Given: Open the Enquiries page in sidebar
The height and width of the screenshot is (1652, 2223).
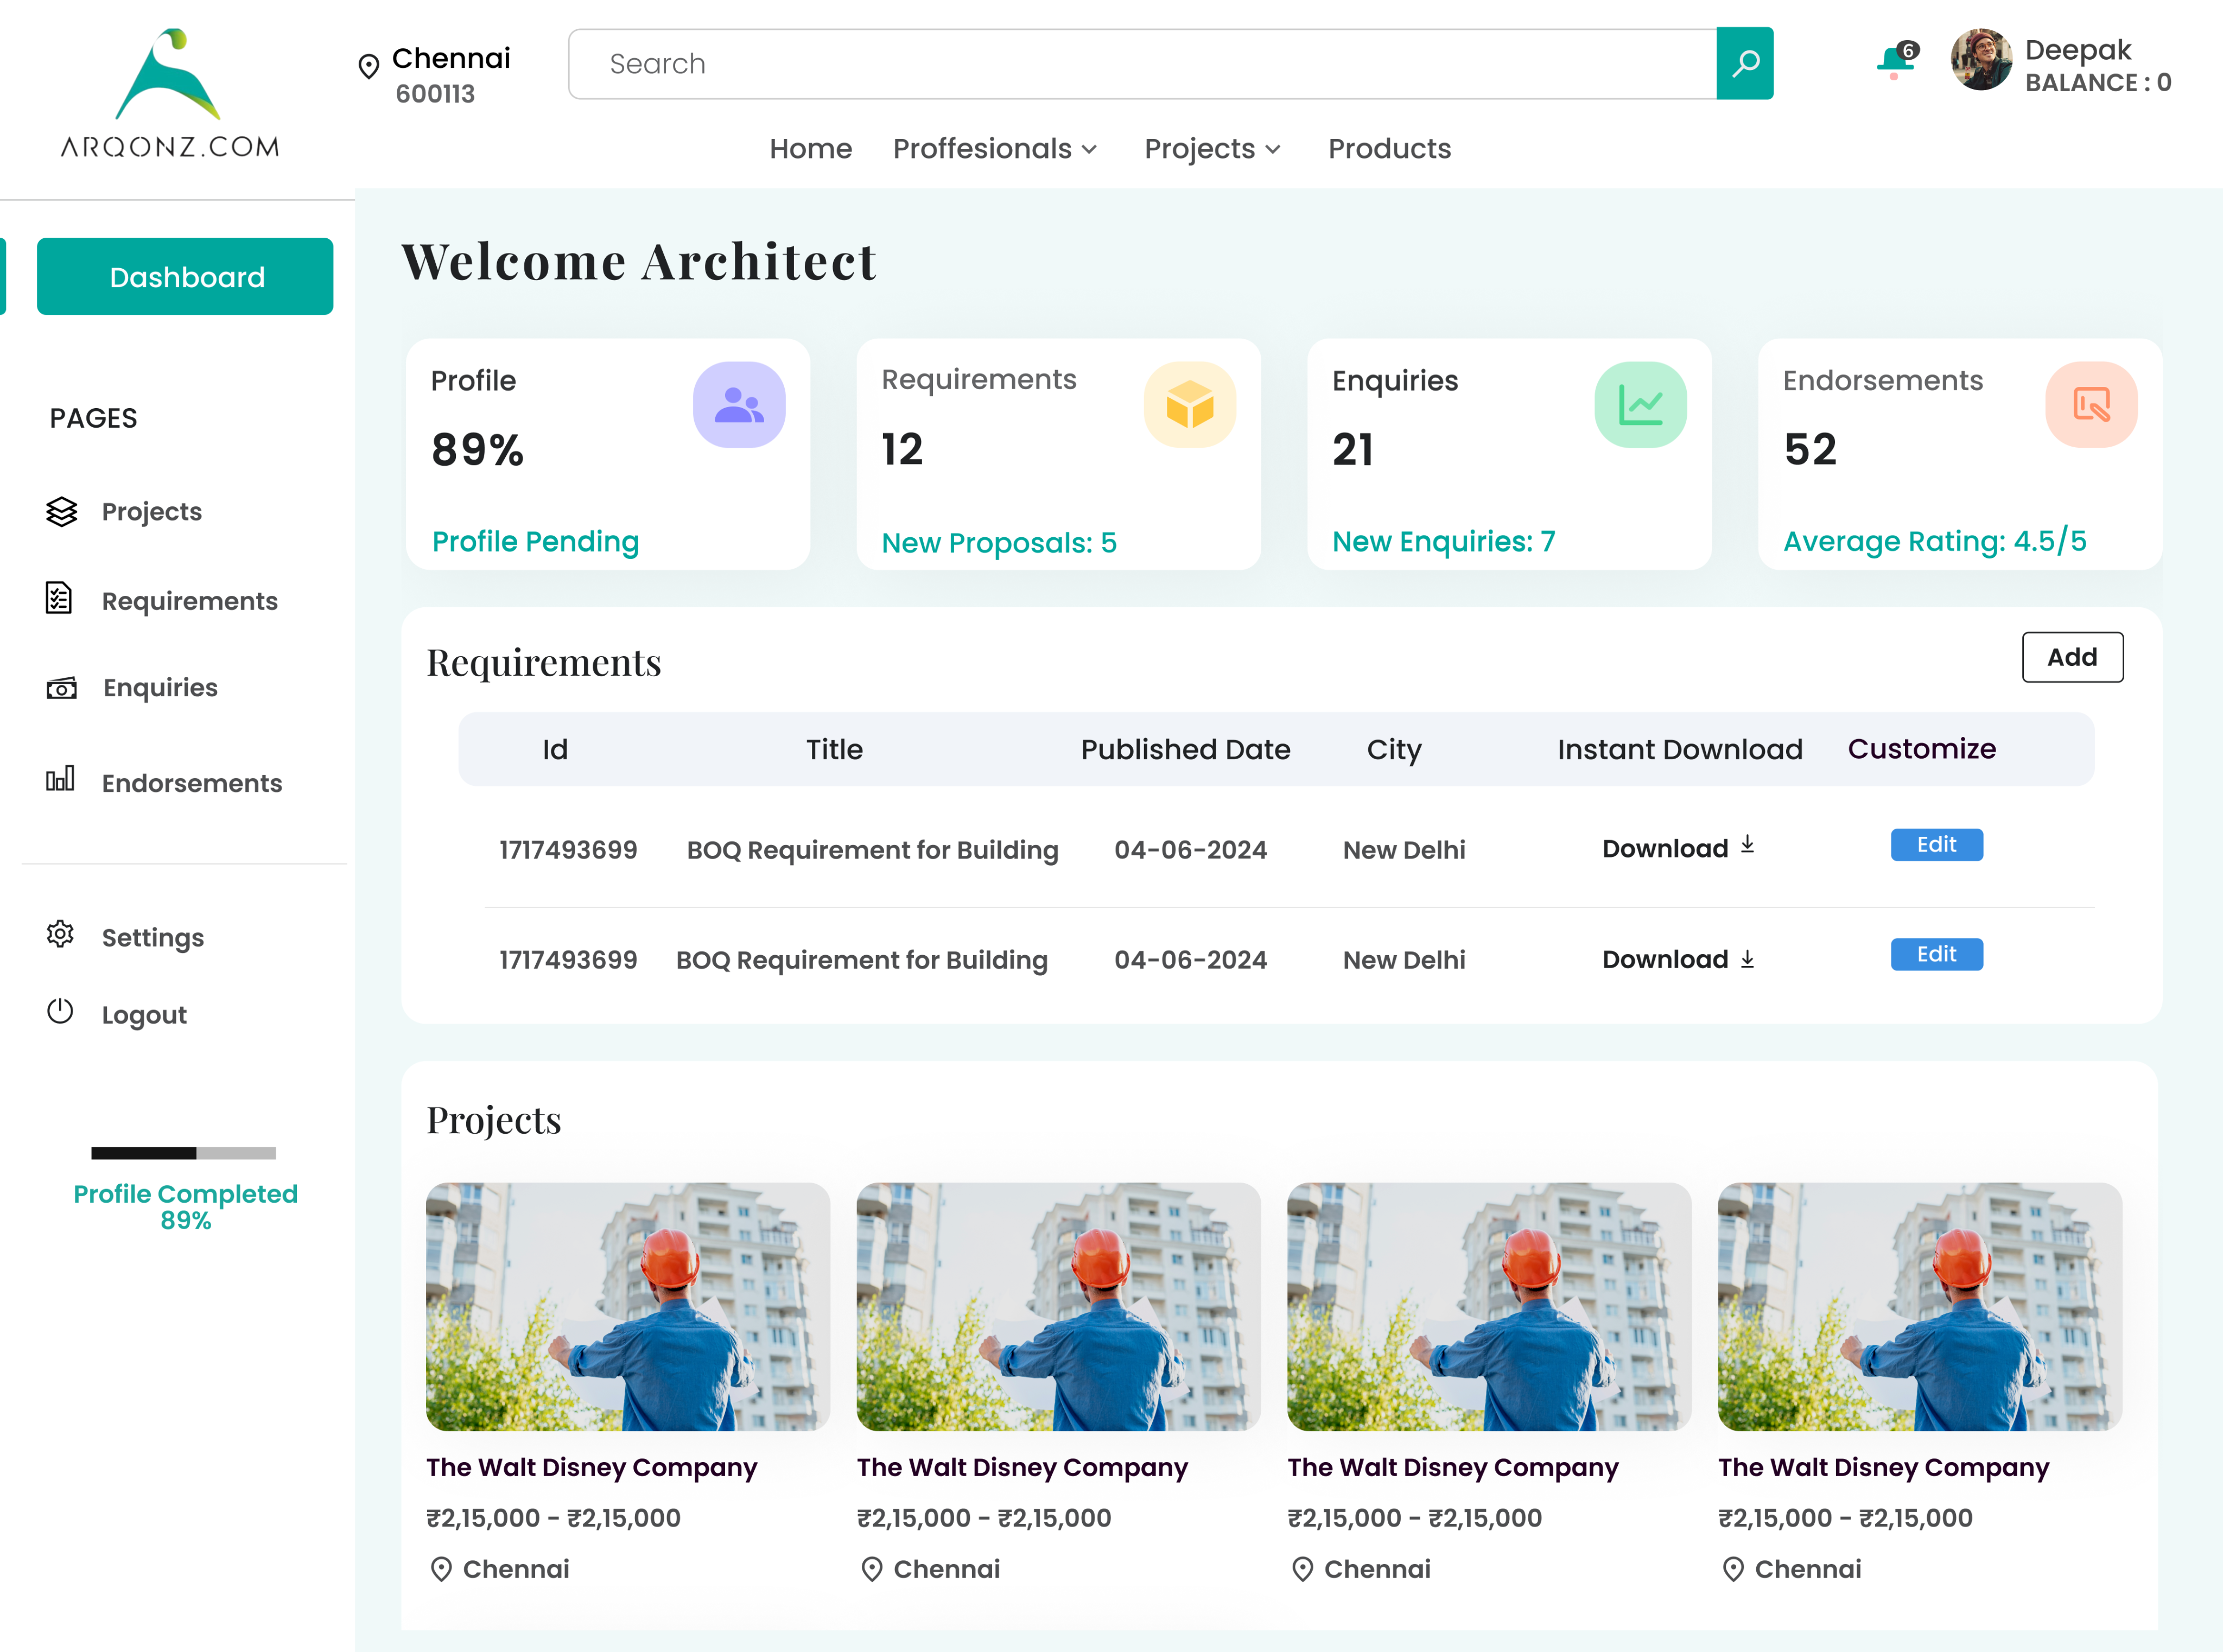Looking at the screenshot, I should [x=160, y=688].
